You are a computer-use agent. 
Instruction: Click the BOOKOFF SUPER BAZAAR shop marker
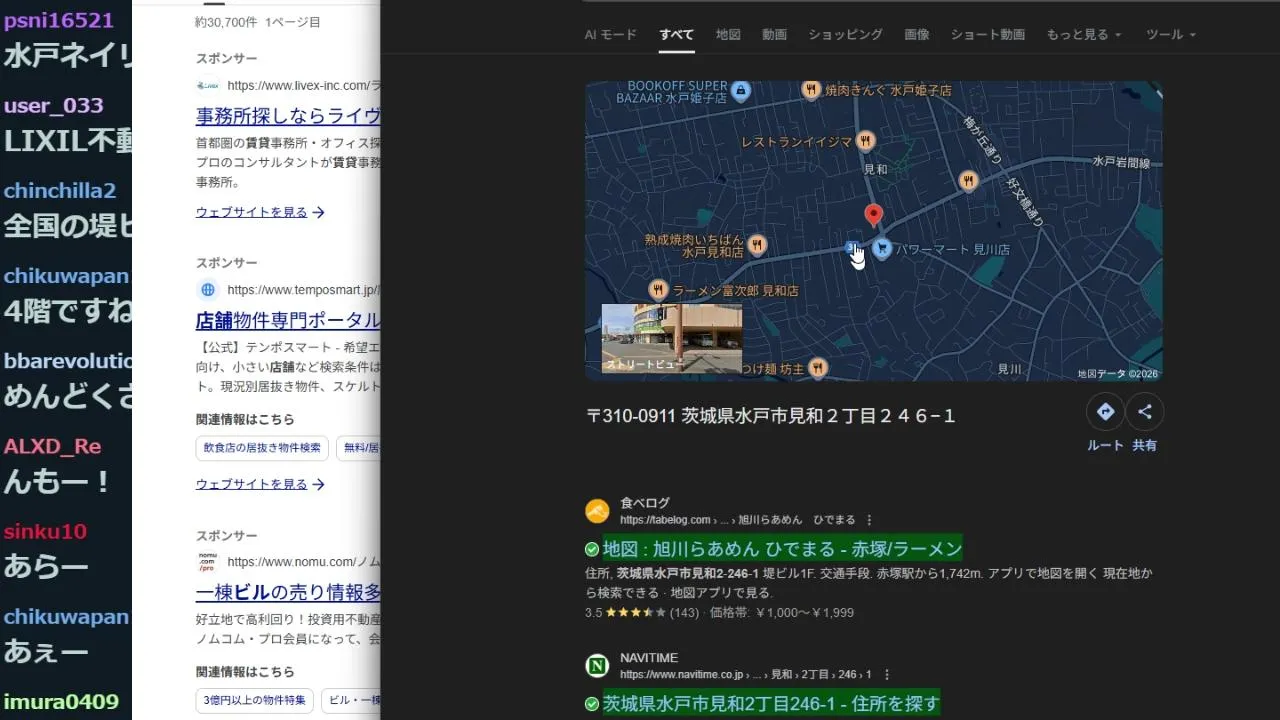[x=740, y=91]
